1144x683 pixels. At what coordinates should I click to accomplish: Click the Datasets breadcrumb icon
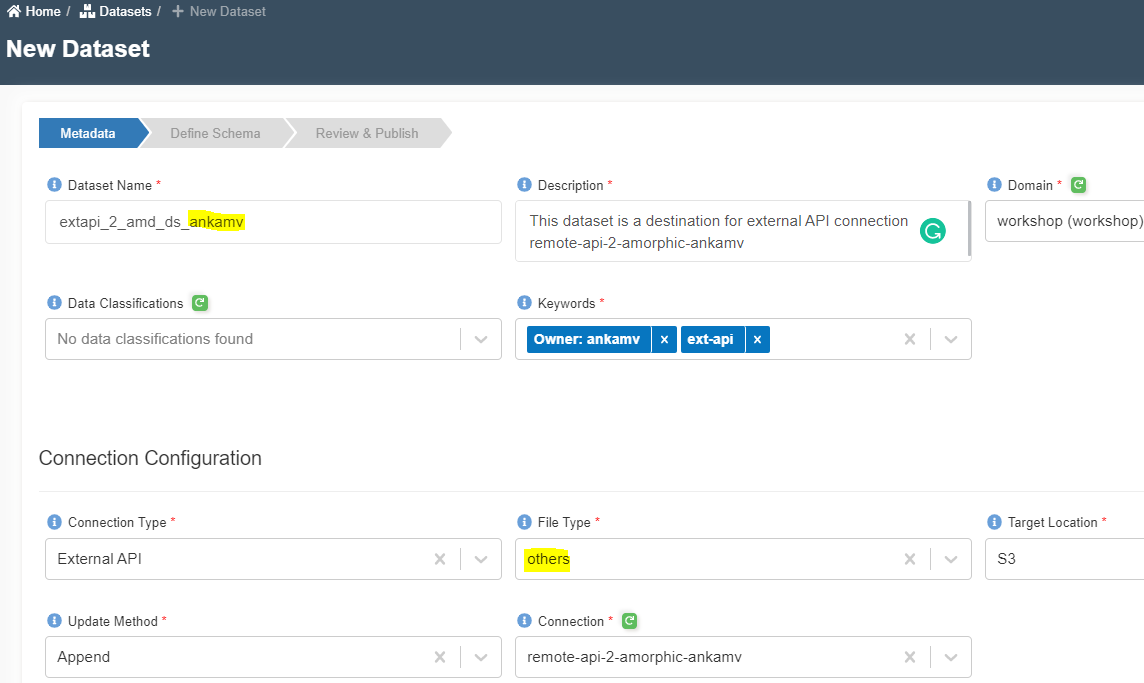(x=87, y=11)
